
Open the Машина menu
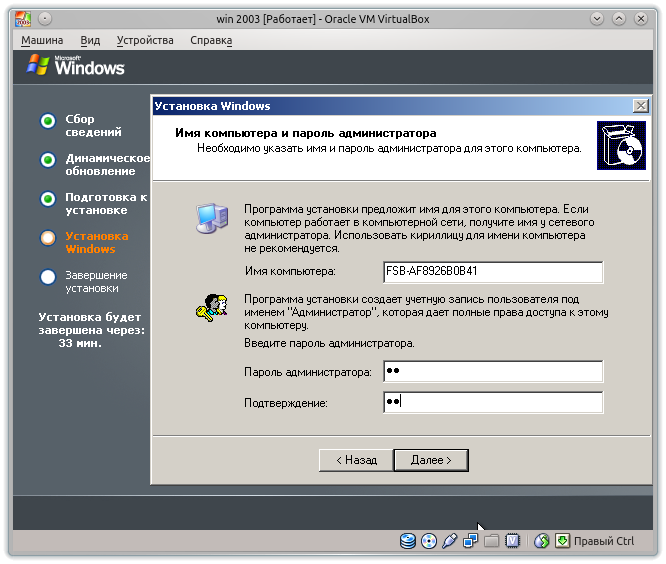pos(42,40)
